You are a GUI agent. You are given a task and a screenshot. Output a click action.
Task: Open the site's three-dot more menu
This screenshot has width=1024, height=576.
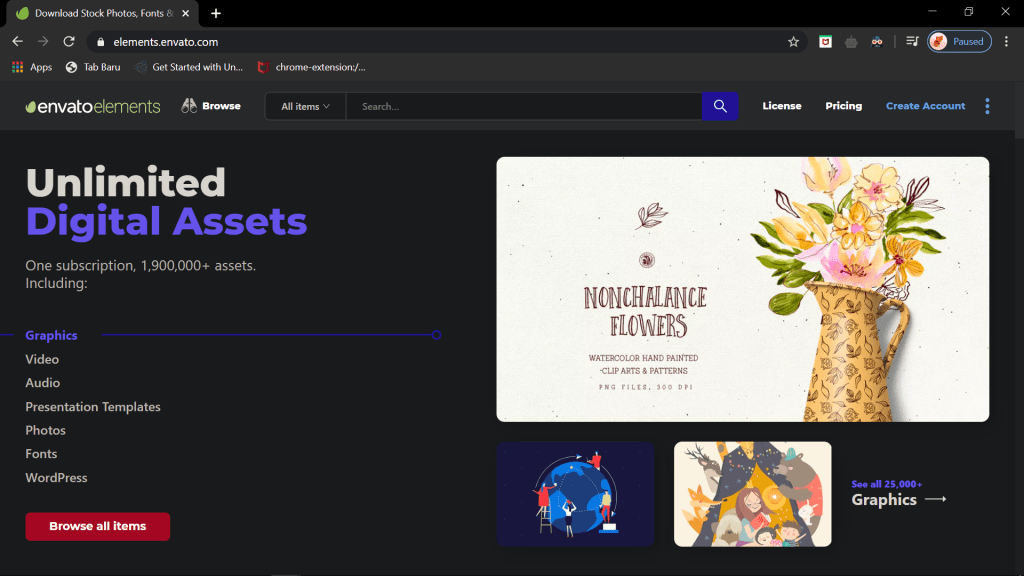click(x=987, y=106)
